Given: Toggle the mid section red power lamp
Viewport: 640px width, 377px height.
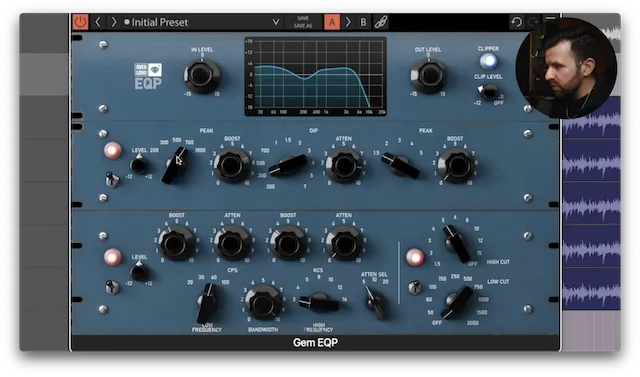Looking at the screenshot, I should tap(113, 150).
